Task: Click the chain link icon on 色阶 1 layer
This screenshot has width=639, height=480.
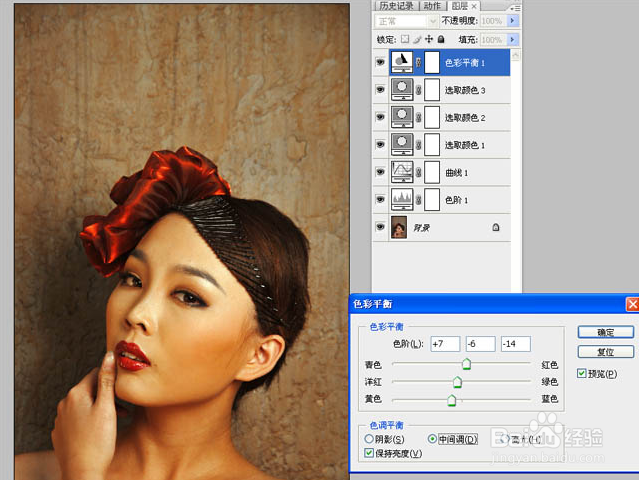Action: (419, 200)
